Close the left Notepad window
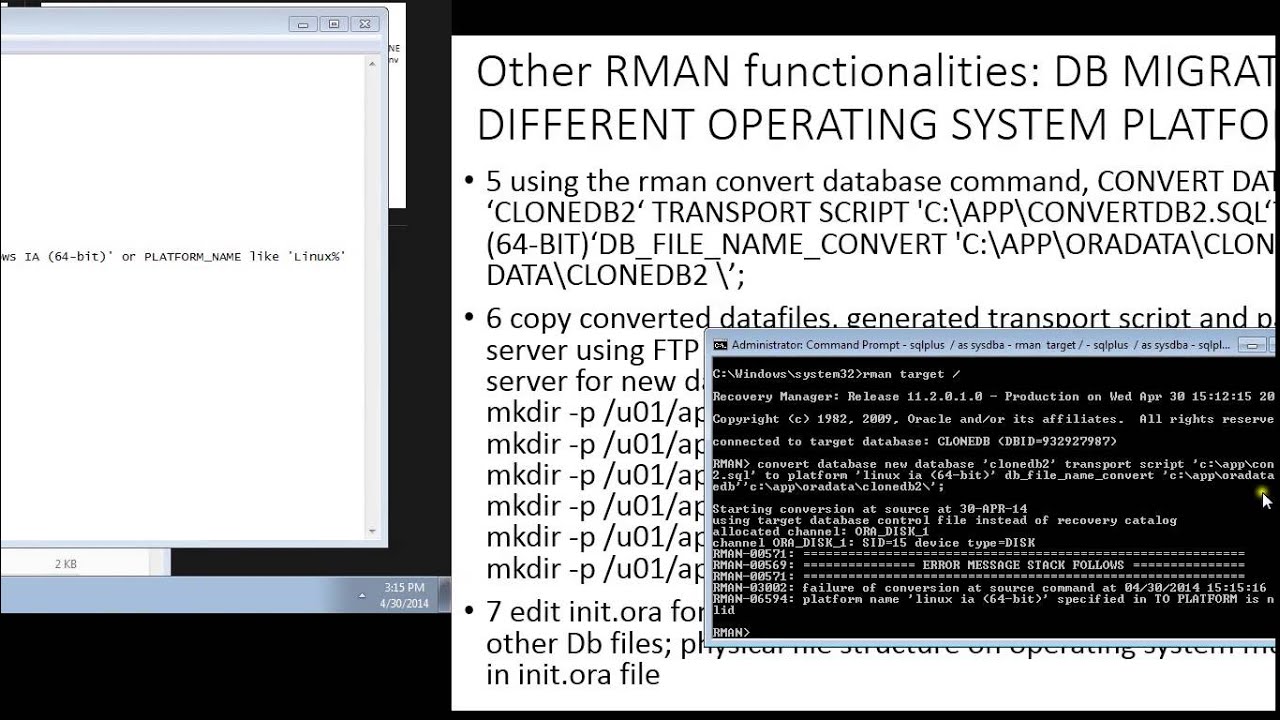Image resolution: width=1280 pixels, height=720 pixels. tap(366, 24)
